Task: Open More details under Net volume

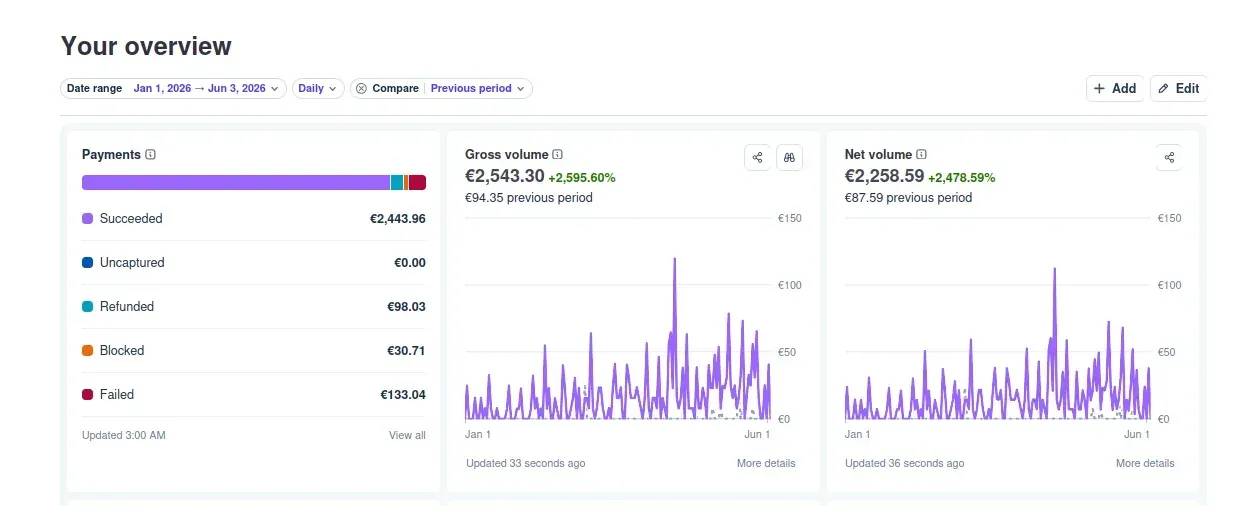Action: (1145, 463)
